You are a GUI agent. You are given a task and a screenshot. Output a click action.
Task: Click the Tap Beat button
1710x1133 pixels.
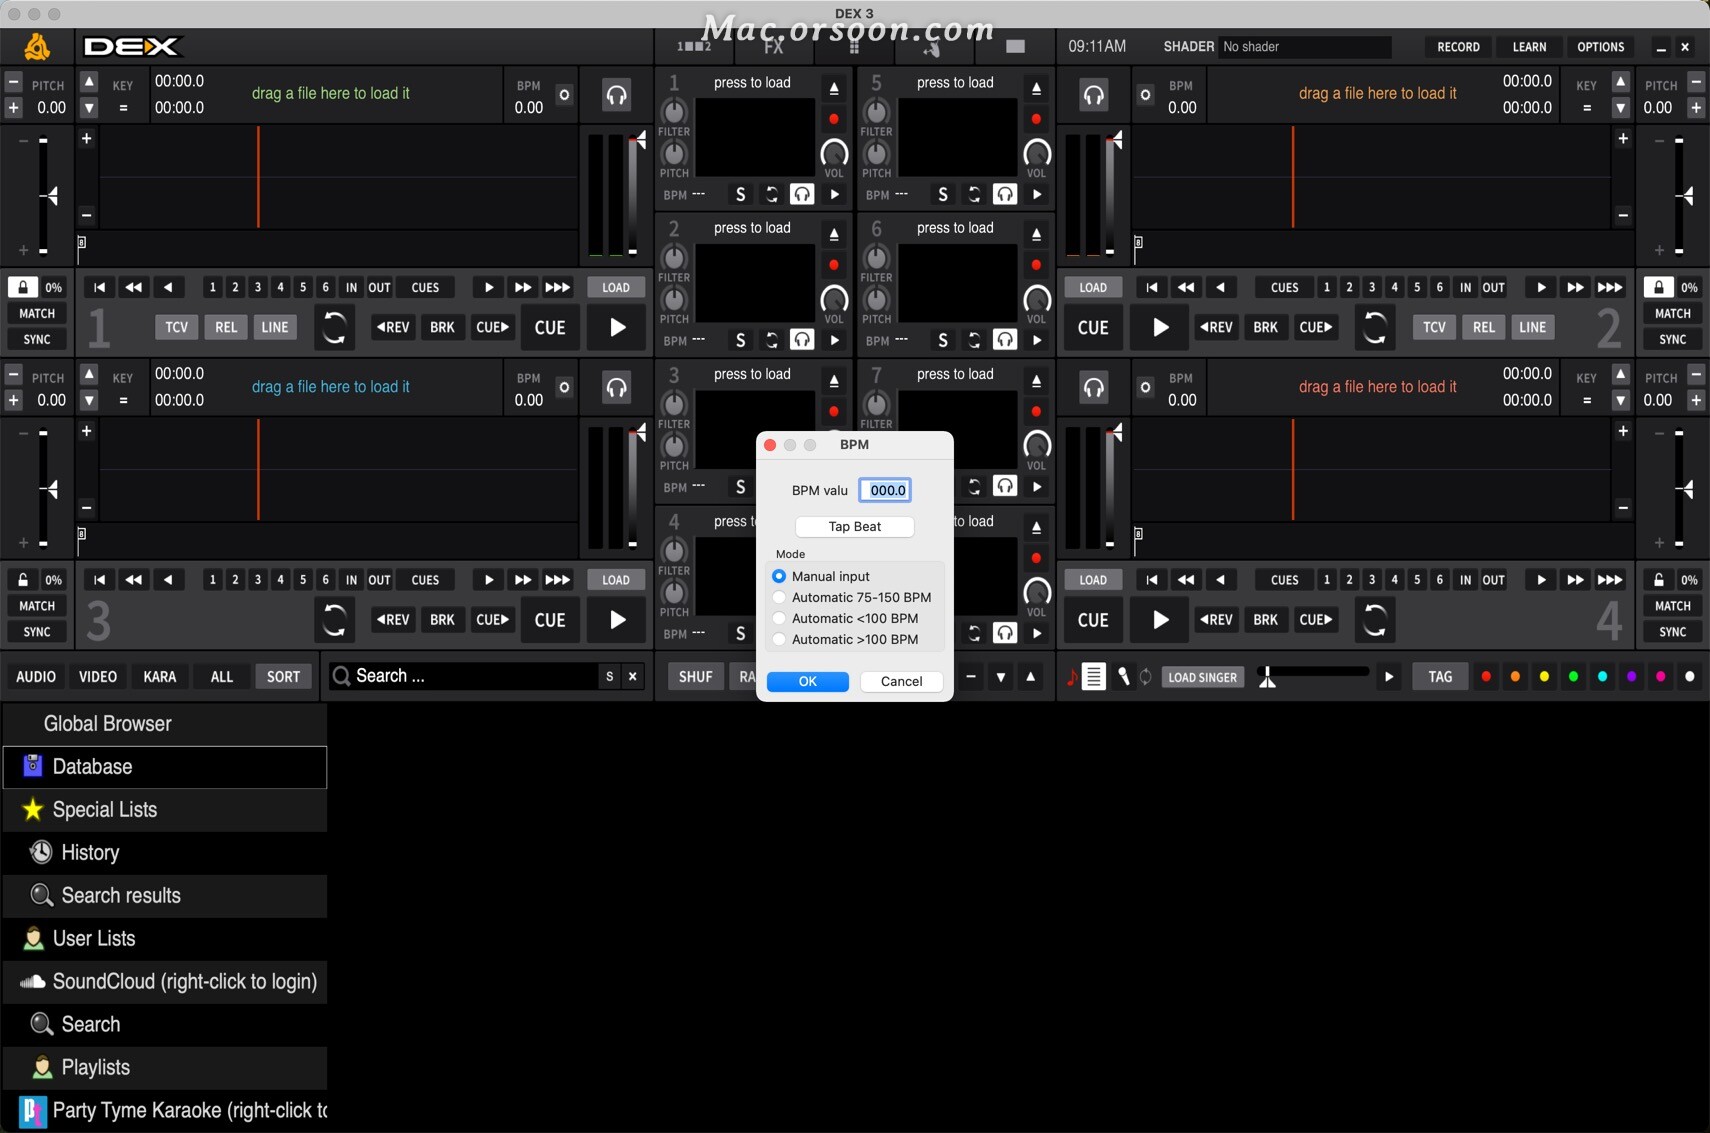855,527
